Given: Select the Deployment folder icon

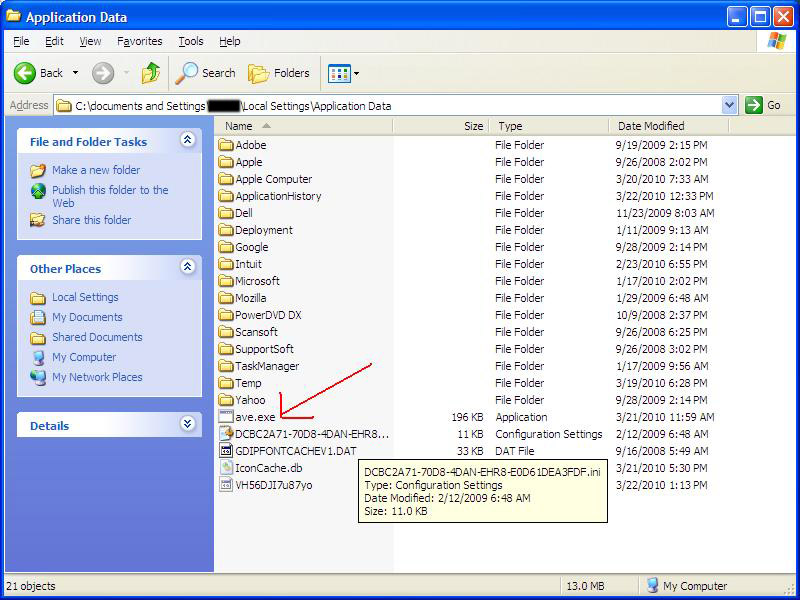Looking at the screenshot, I should tap(226, 230).
